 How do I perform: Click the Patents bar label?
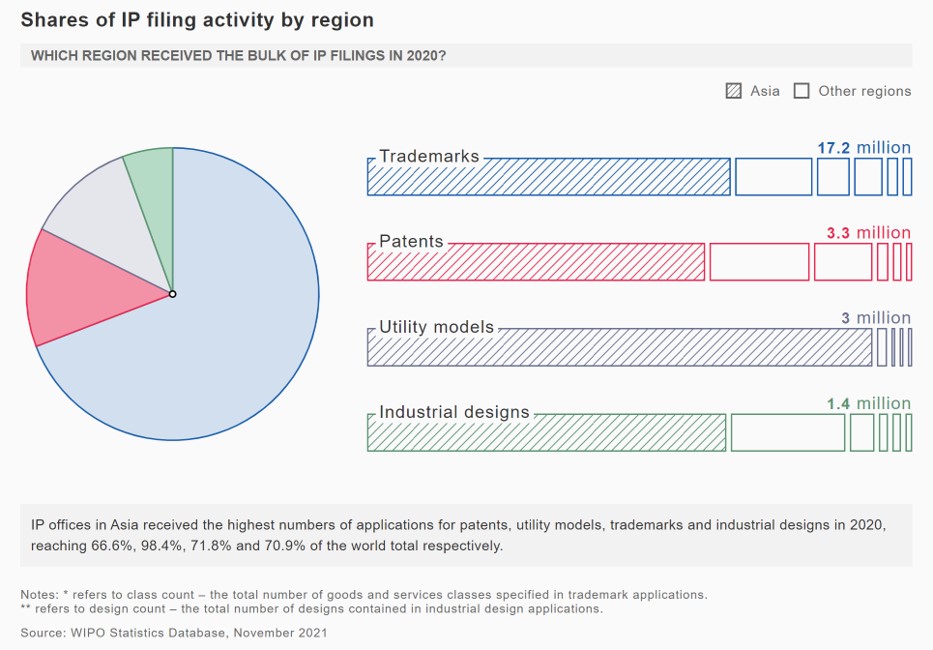click(x=411, y=242)
